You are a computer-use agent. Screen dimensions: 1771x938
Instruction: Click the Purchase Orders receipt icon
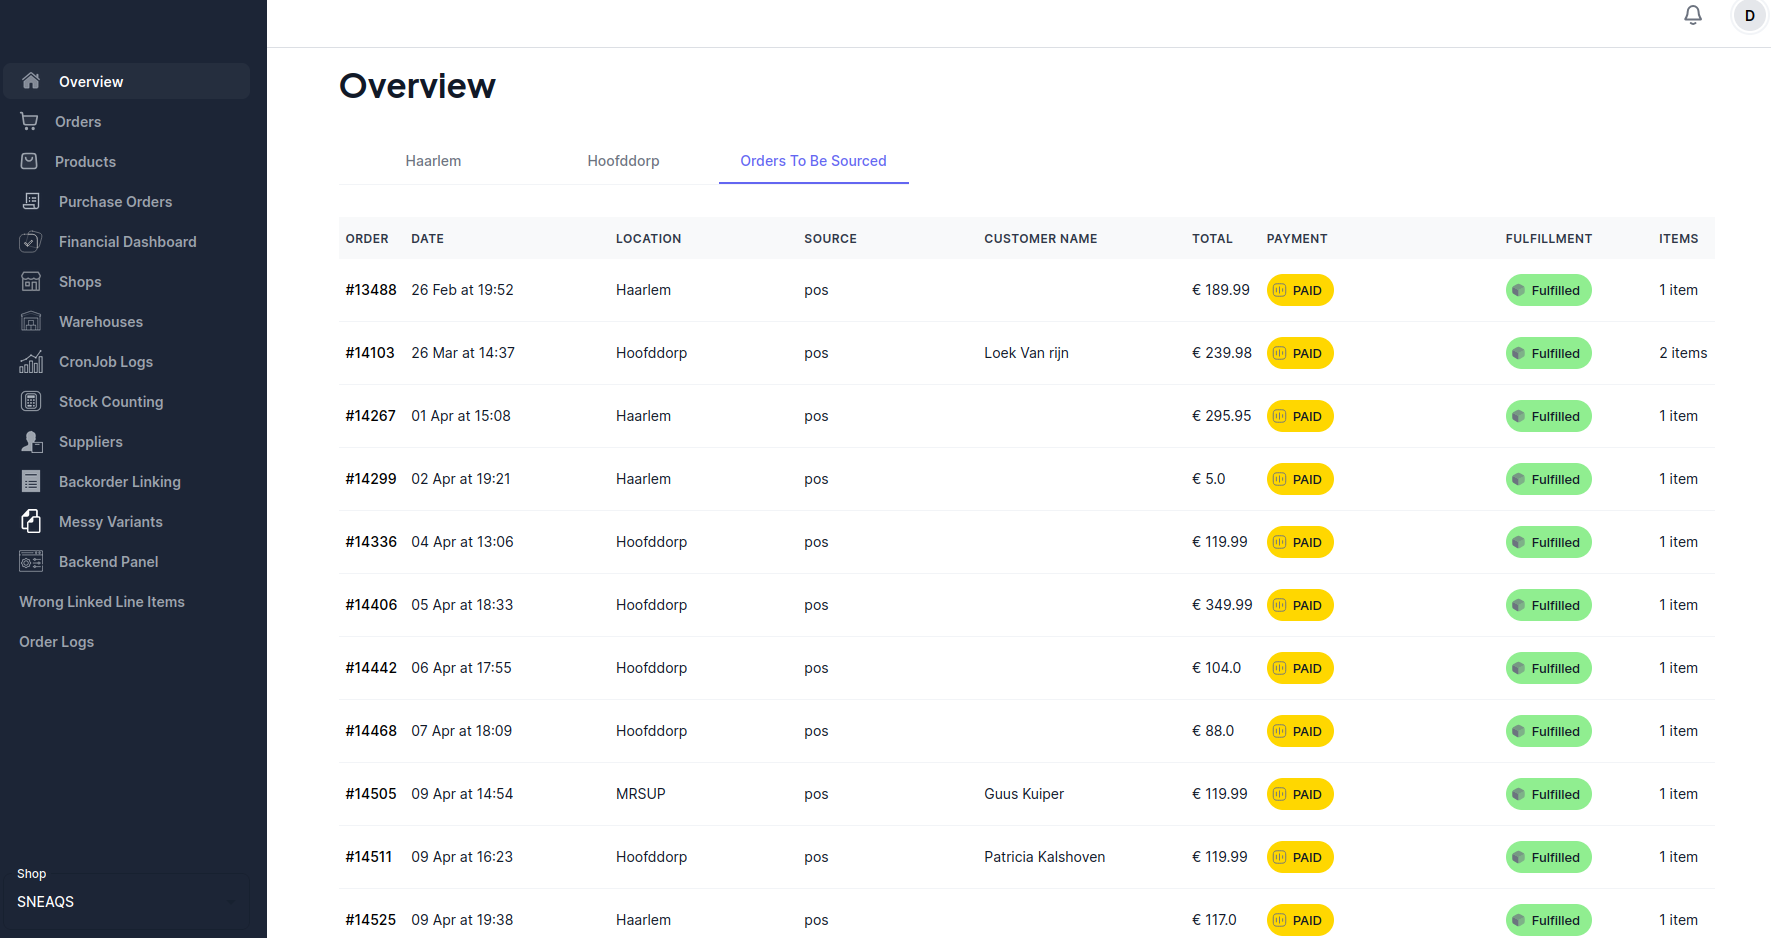[31, 201]
